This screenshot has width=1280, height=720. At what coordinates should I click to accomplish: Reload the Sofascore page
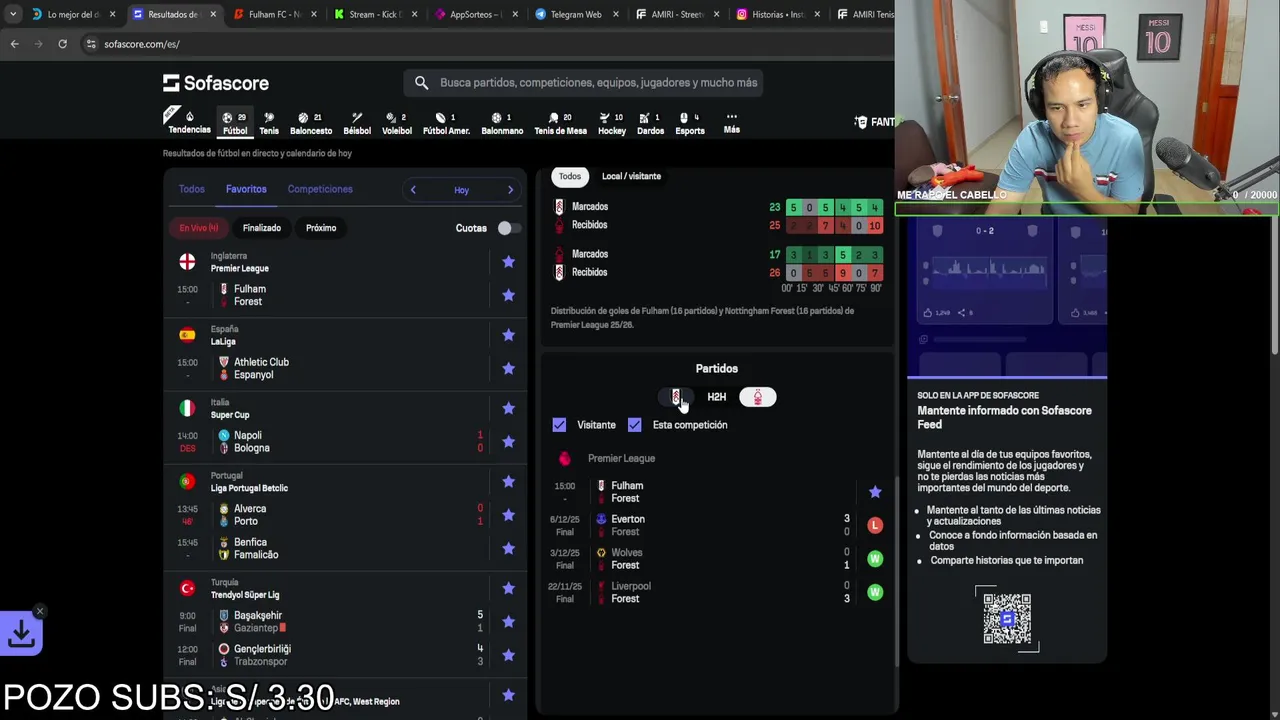tap(62, 44)
